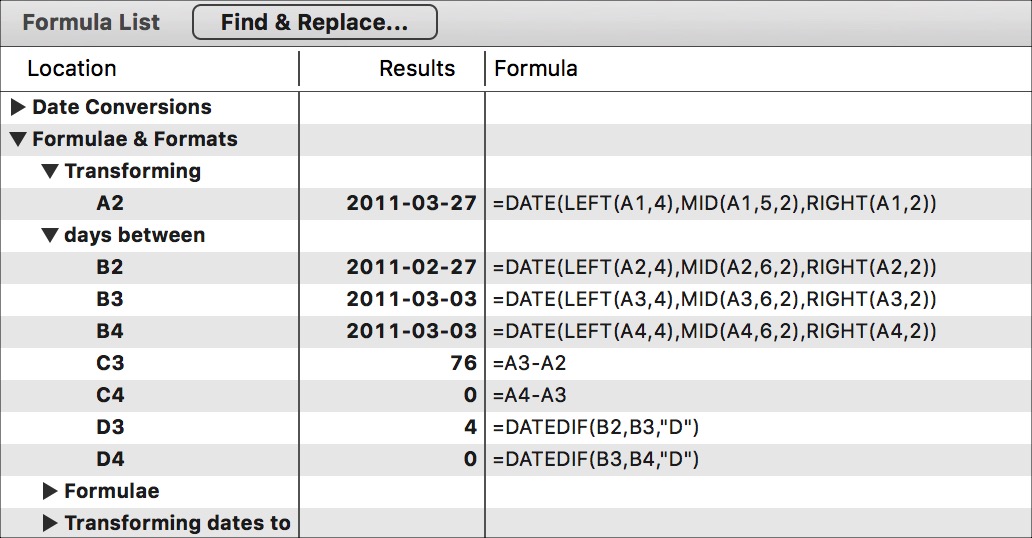Select the A2 formula row
Viewport: 1032px width, 538px height.
click(x=110, y=203)
